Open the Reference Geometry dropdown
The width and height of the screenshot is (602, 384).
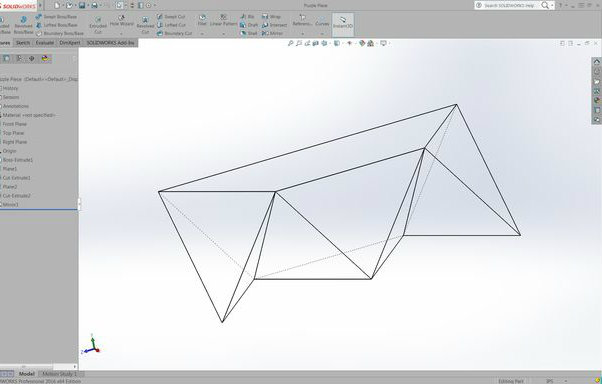pos(302,33)
